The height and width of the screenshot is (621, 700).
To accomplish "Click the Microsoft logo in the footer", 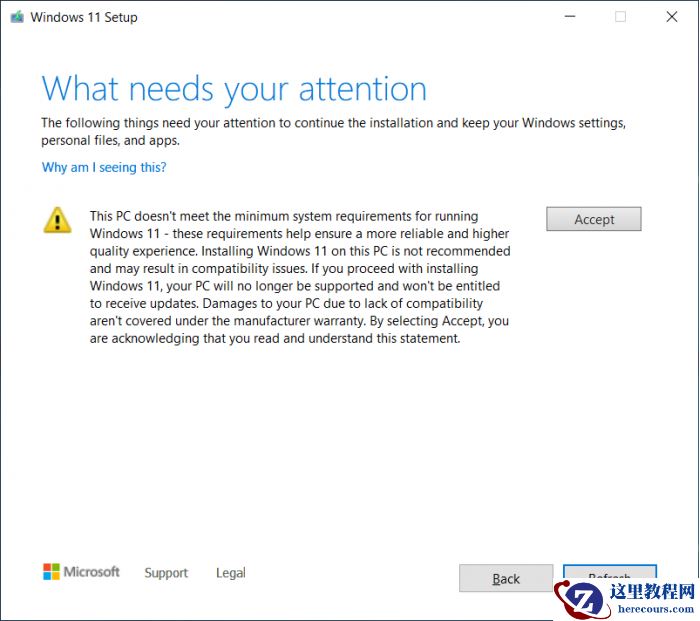I will (81, 572).
